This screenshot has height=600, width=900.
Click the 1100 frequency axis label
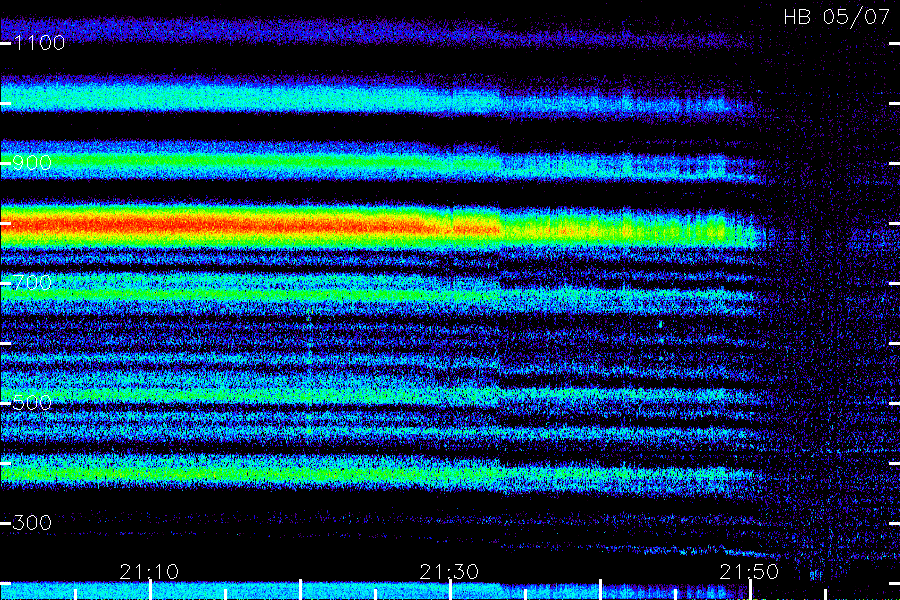pos(40,43)
